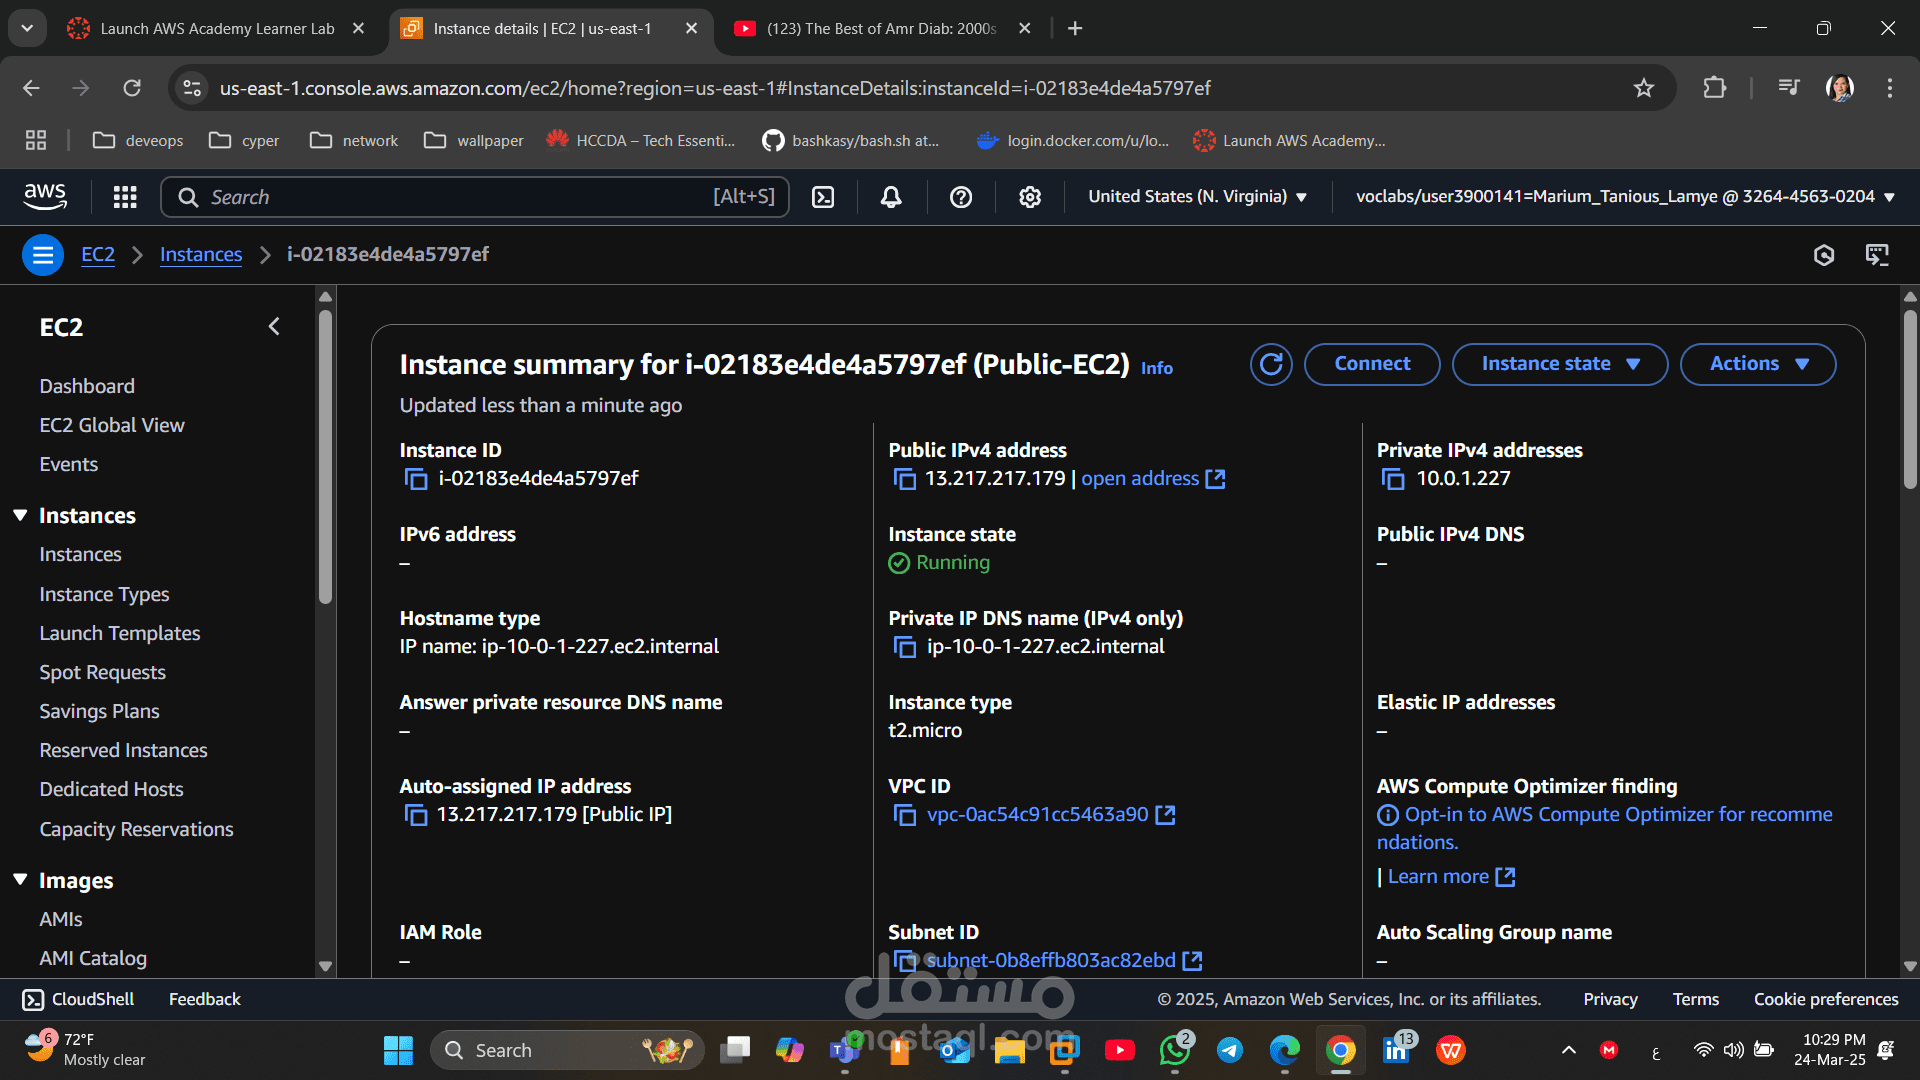Collapse the EC2 sidebar with the chevron

[274, 327]
